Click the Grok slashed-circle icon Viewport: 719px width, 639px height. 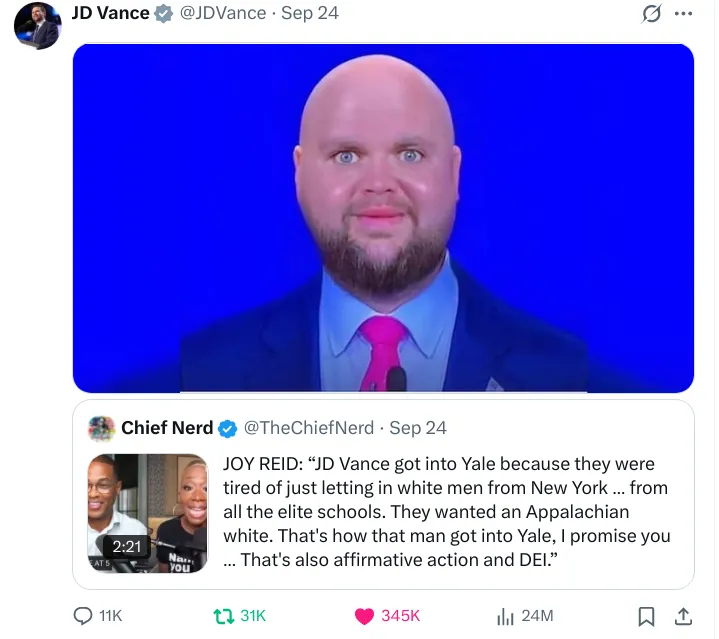tap(651, 13)
